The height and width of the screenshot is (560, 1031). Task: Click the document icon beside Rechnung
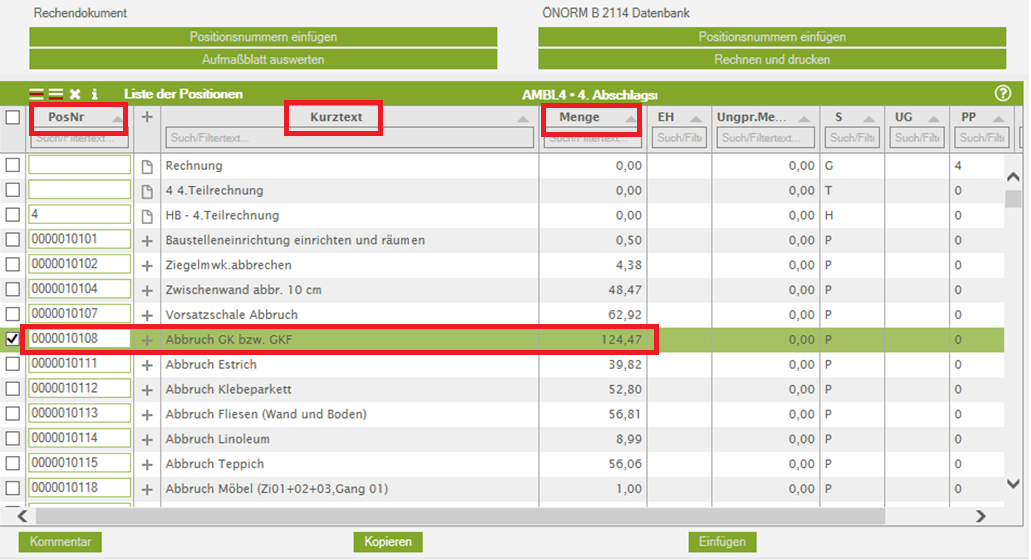(x=147, y=166)
